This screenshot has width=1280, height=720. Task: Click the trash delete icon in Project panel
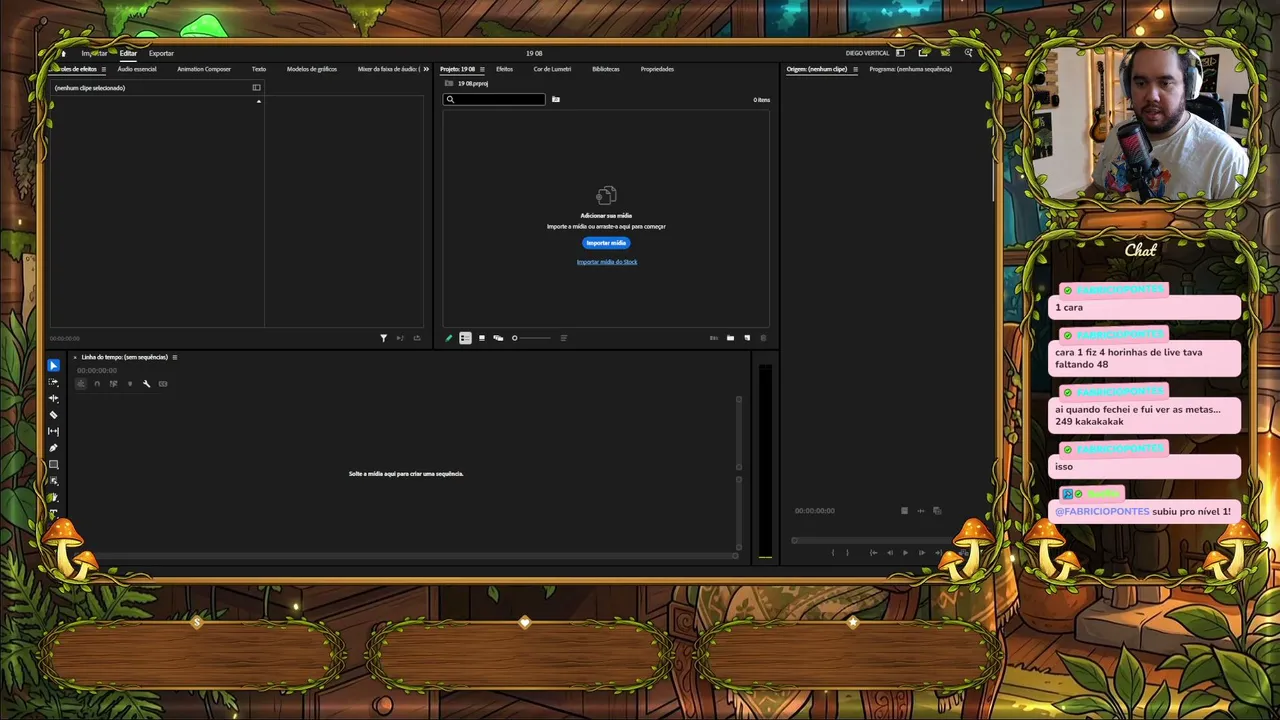tap(763, 338)
